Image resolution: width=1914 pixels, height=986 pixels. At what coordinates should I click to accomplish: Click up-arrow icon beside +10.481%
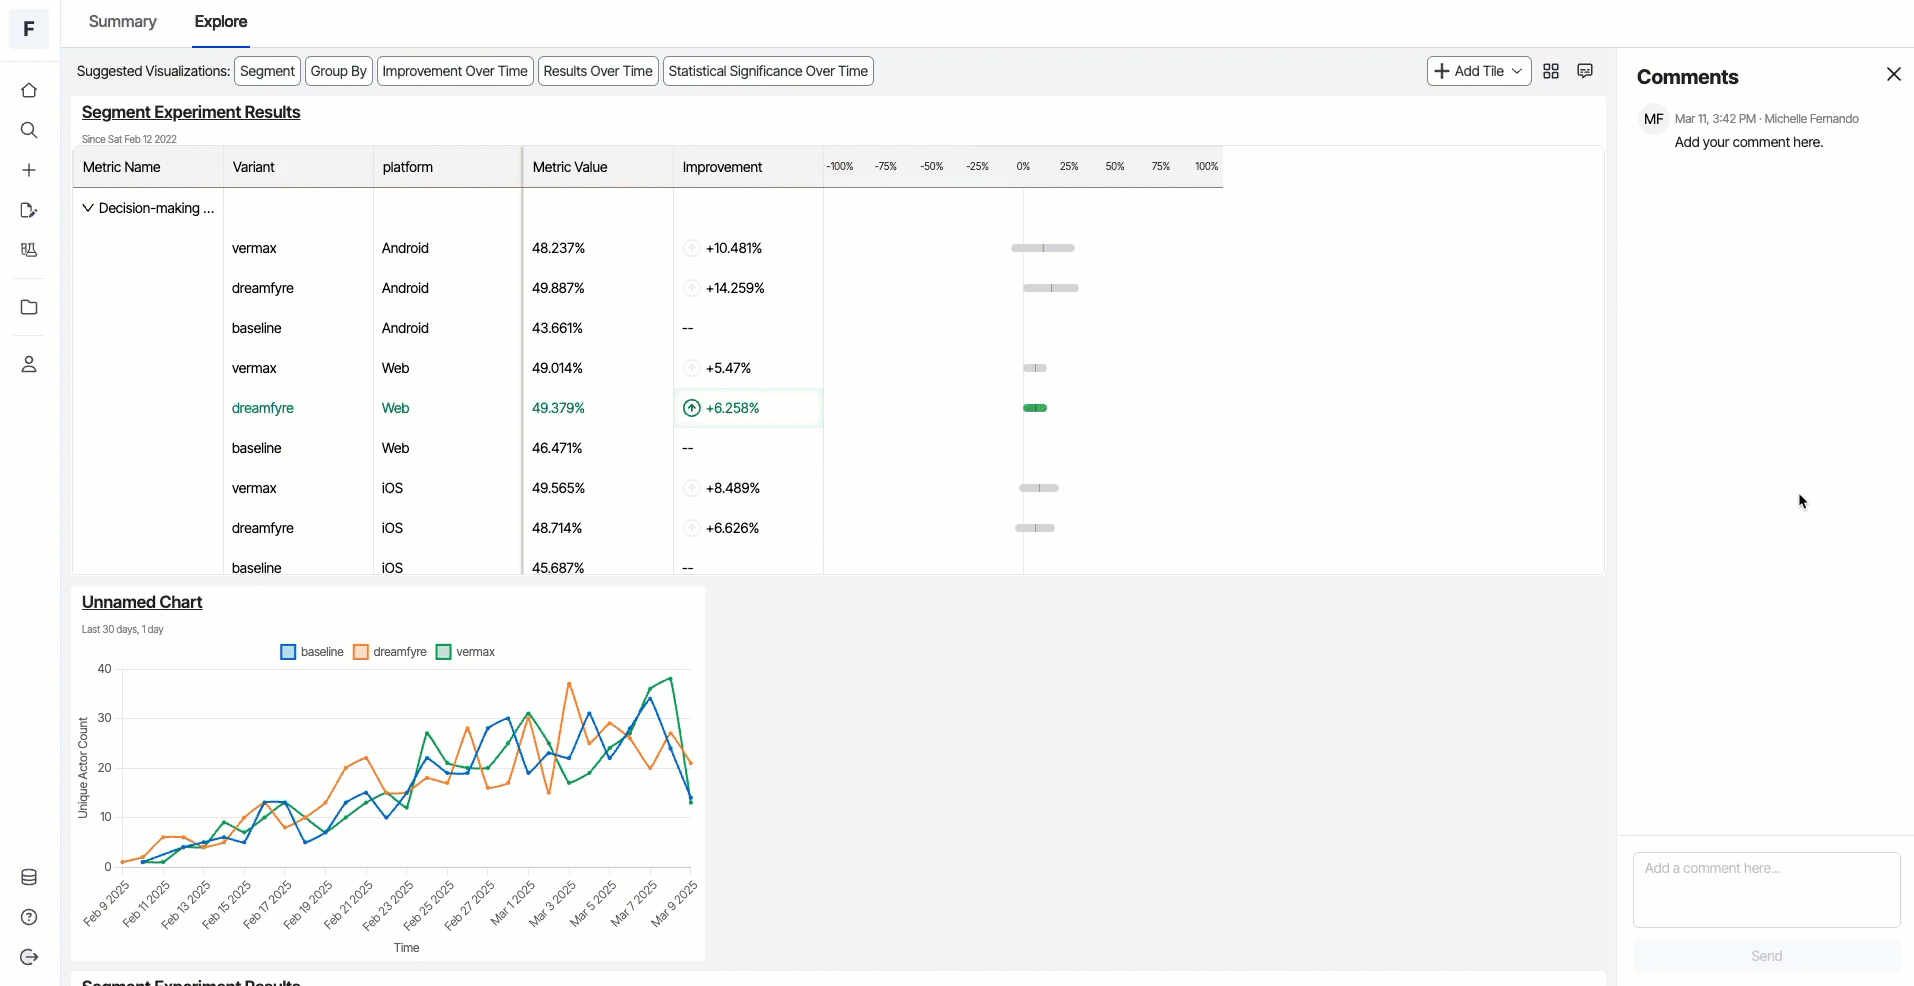pyautogui.click(x=691, y=248)
